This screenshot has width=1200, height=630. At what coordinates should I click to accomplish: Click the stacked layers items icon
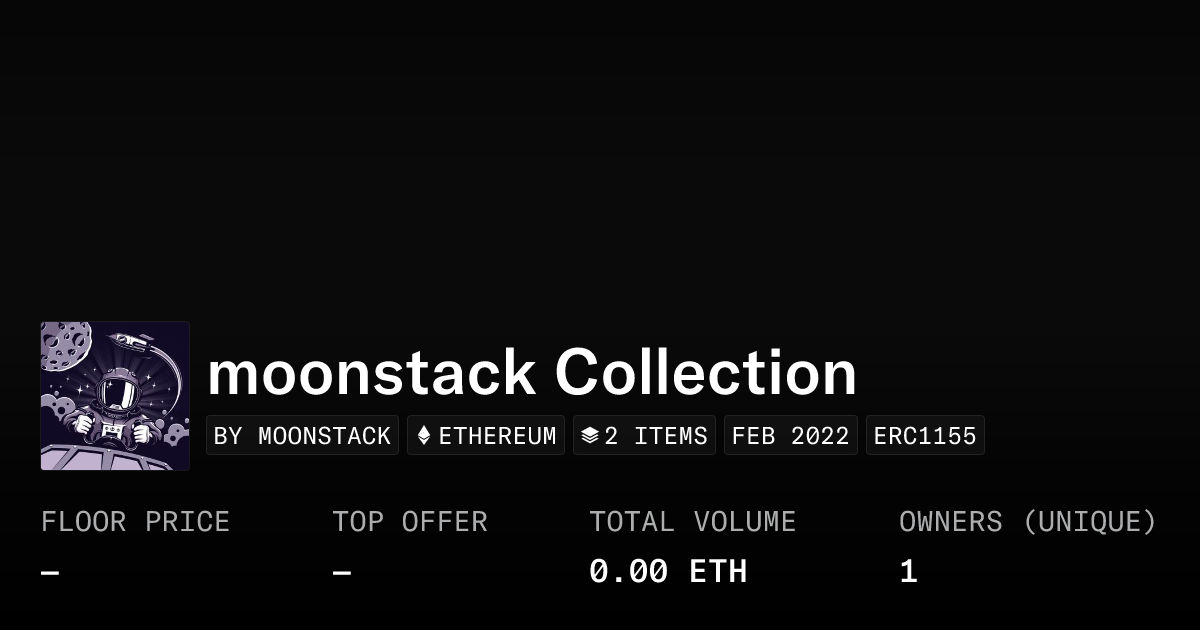590,436
